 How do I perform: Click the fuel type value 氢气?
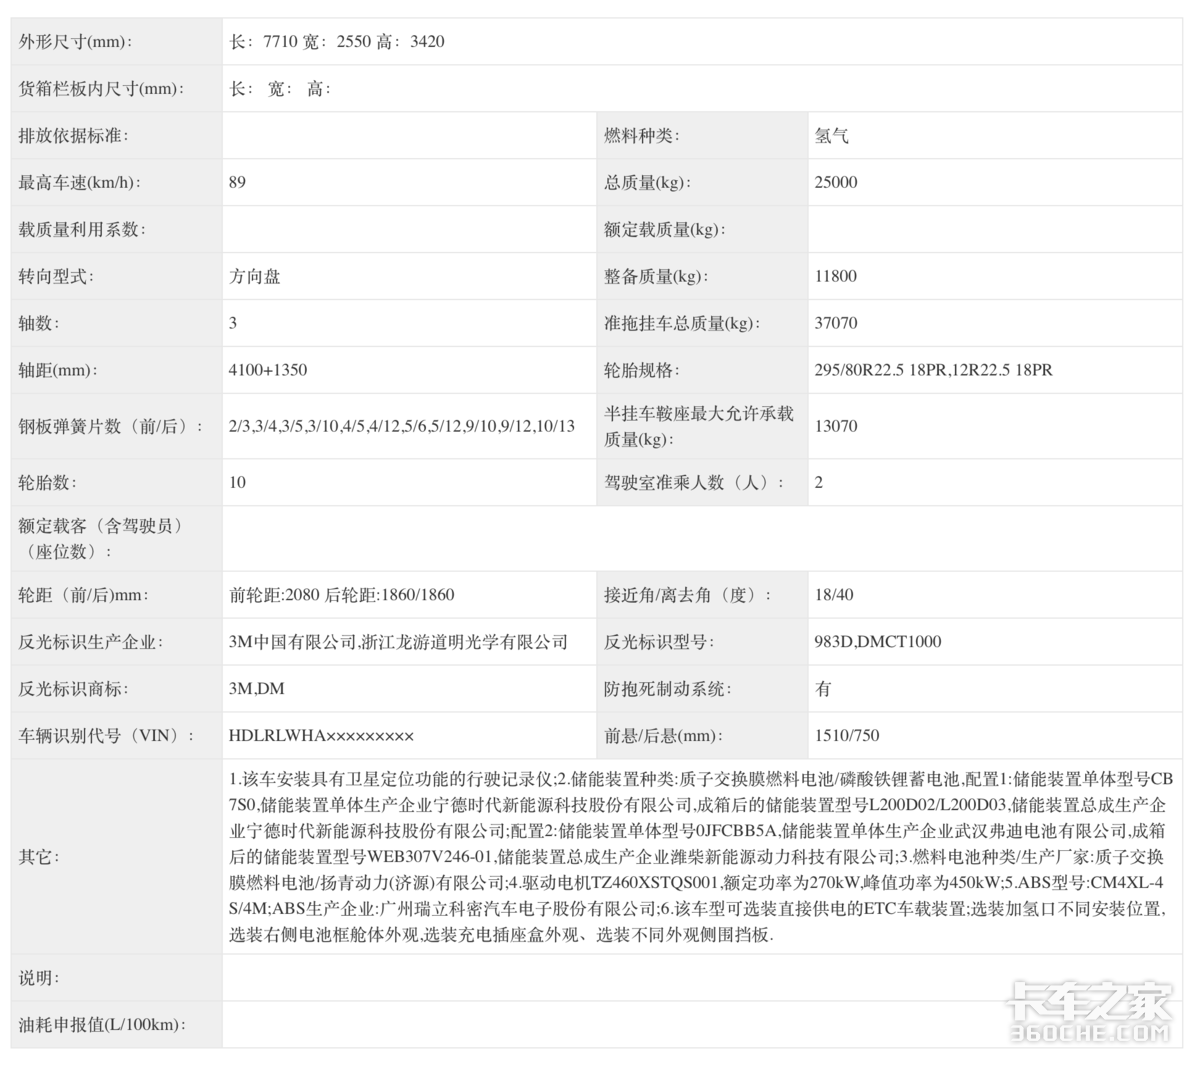point(832,136)
